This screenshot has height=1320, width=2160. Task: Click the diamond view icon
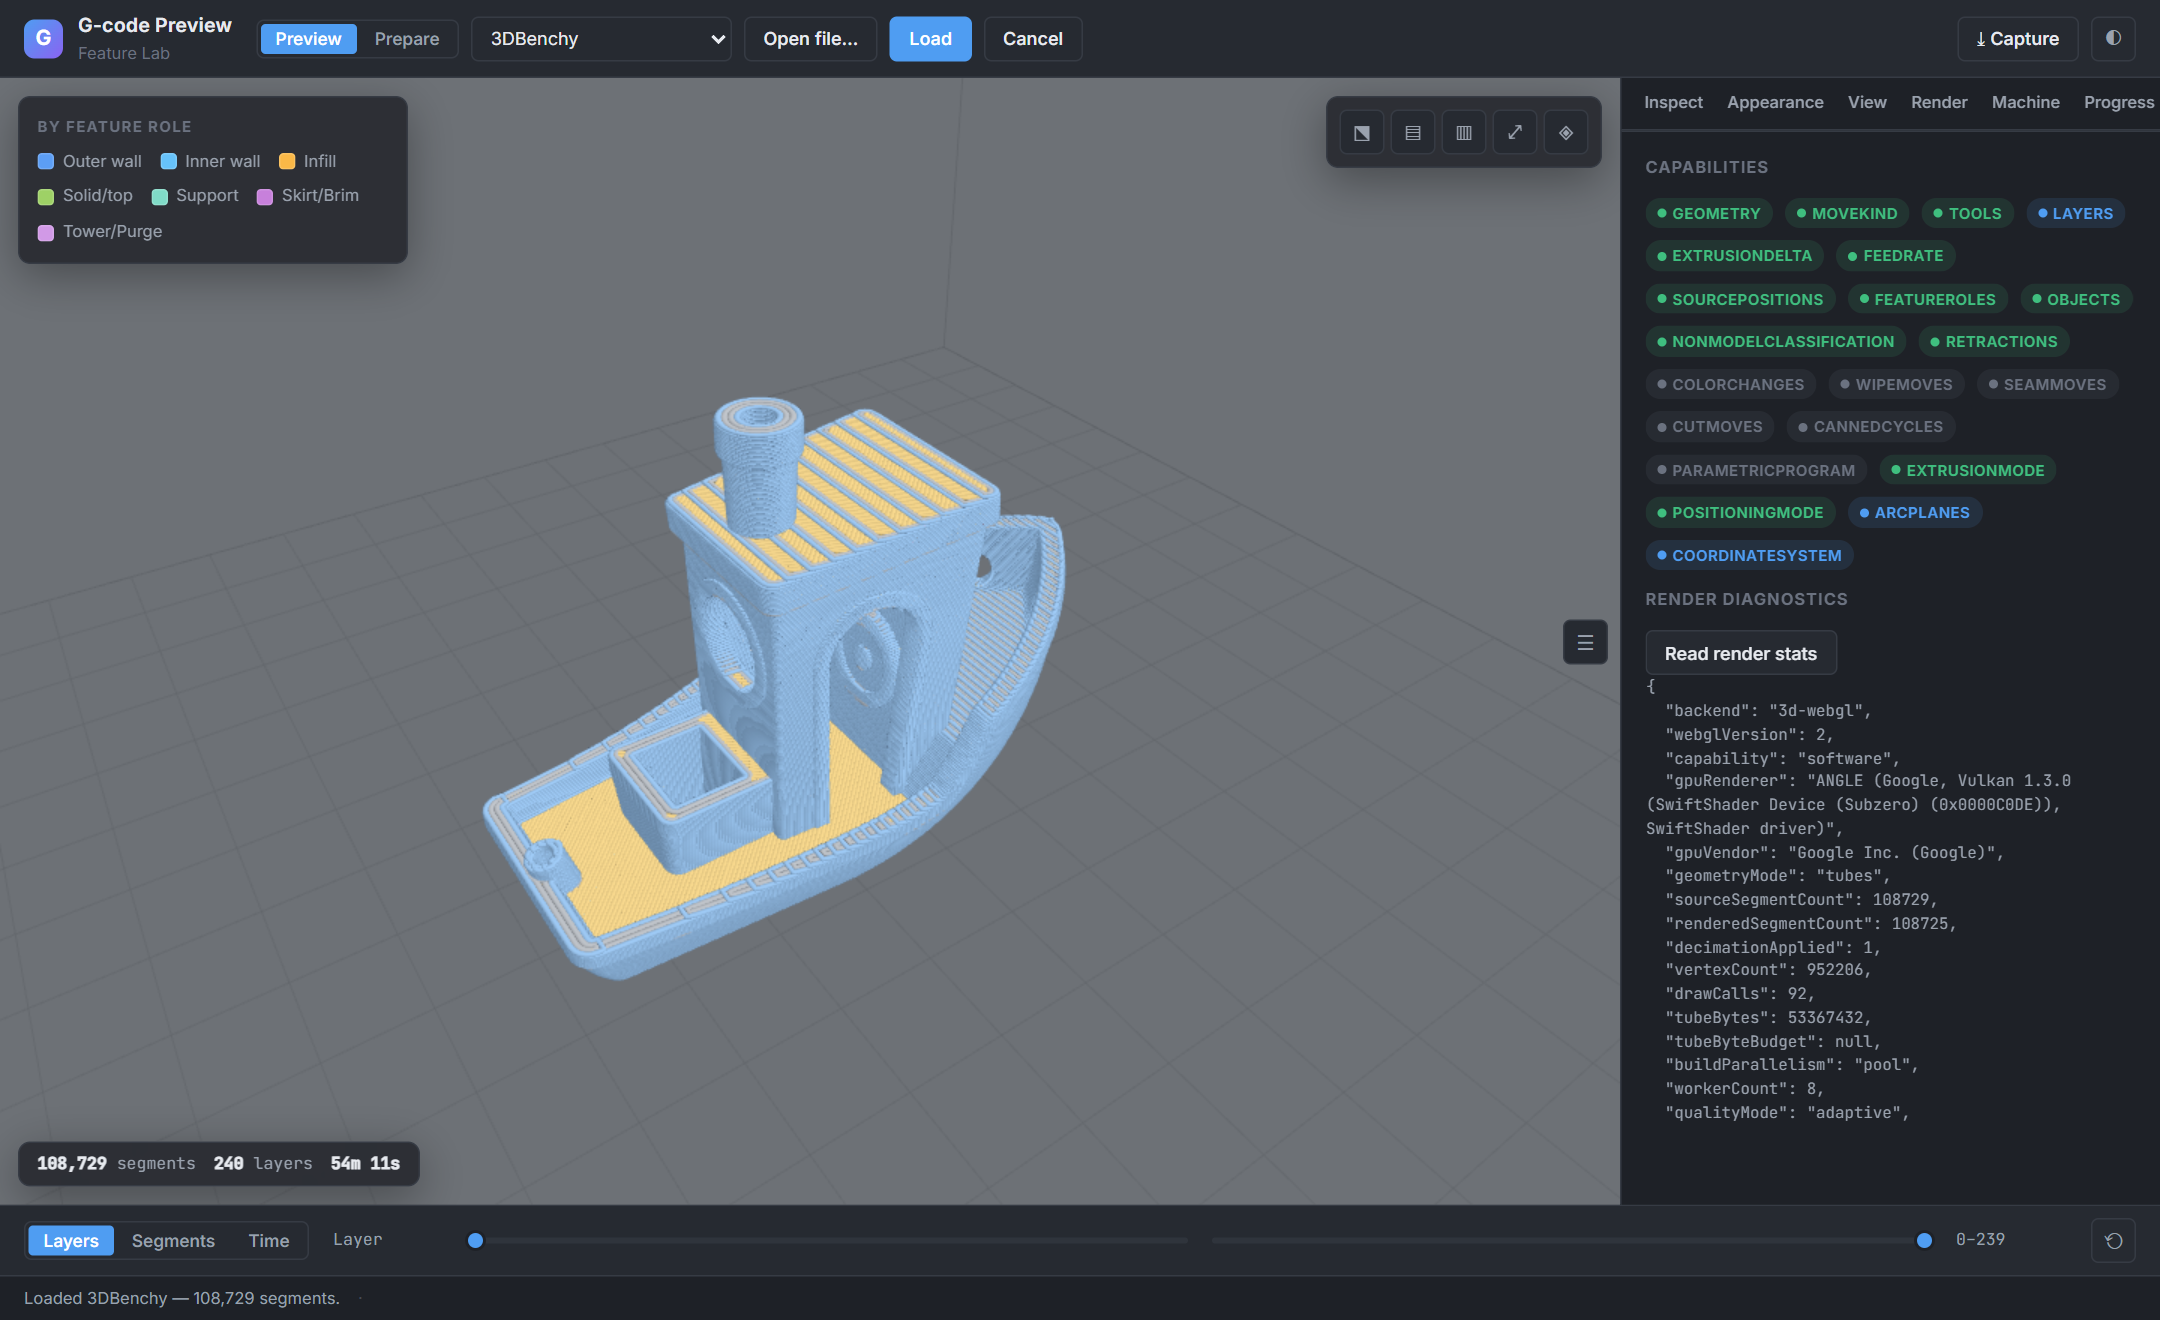coord(1565,133)
